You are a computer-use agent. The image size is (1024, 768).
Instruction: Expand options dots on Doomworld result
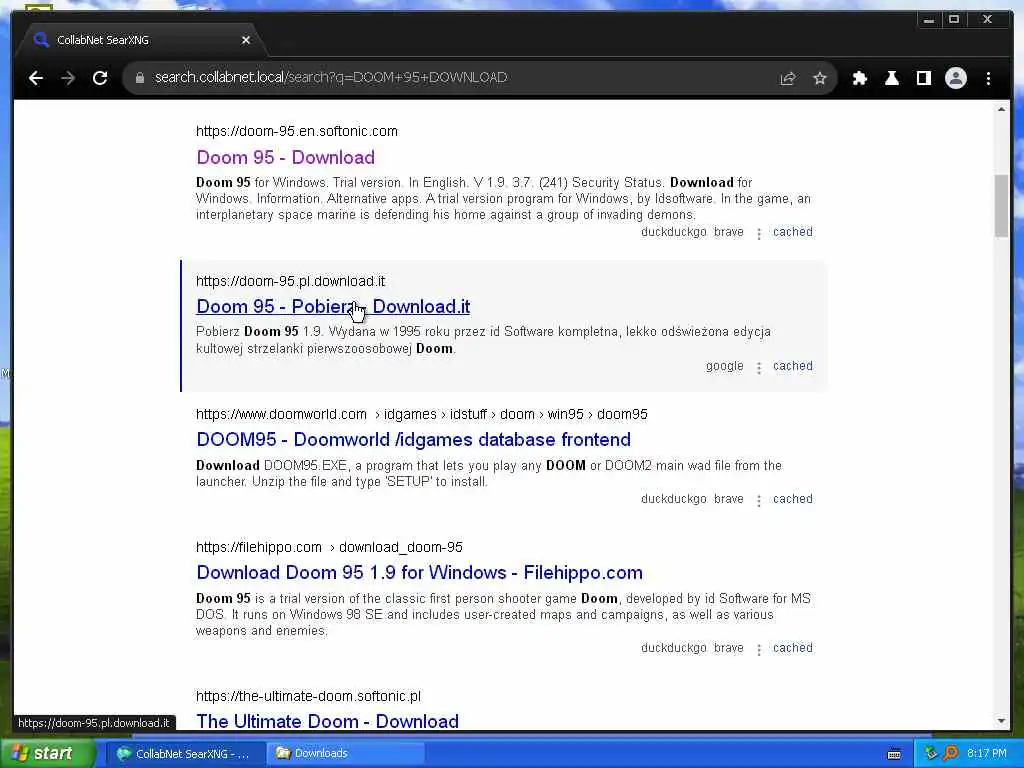pos(759,501)
